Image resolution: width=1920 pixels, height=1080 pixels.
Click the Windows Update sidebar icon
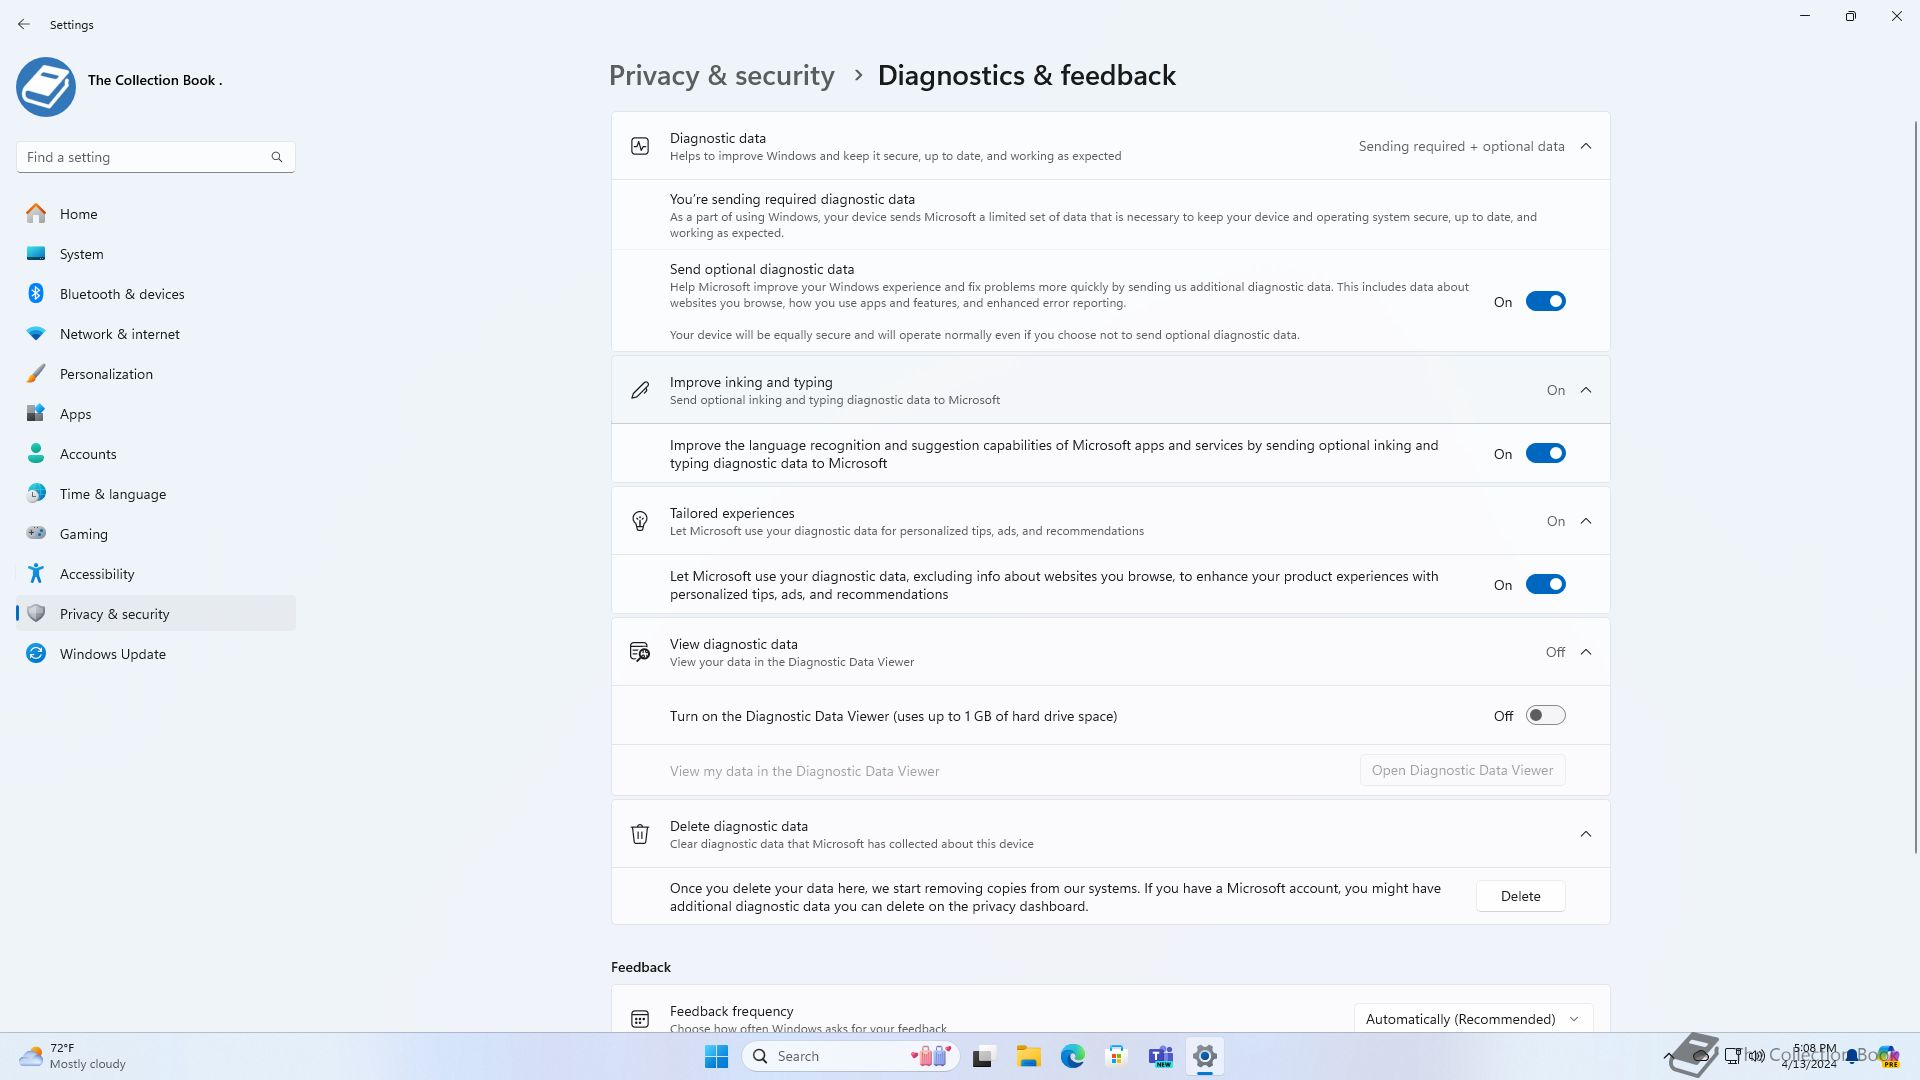pyautogui.click(x=36, y=653)
